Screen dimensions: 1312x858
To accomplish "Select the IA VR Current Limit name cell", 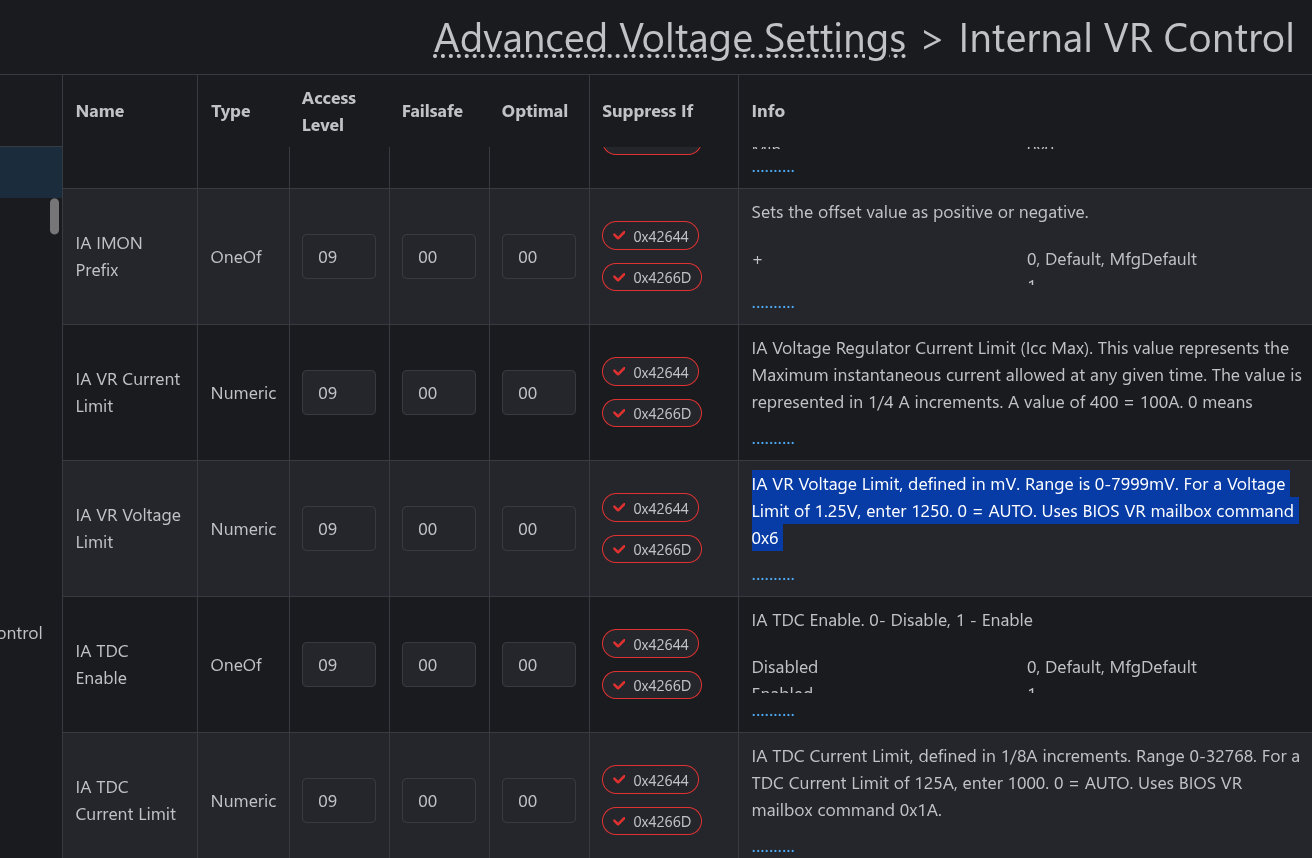I will tap(128, 392).
